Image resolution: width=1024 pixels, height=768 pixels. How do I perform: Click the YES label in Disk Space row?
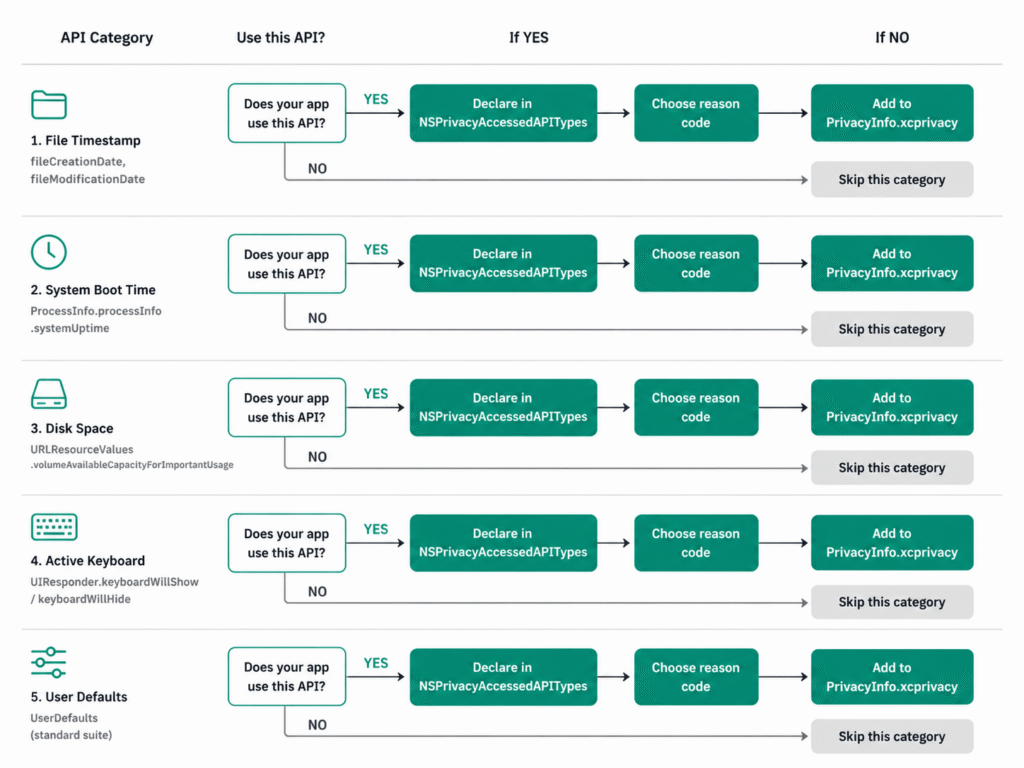tap(376, 394)
